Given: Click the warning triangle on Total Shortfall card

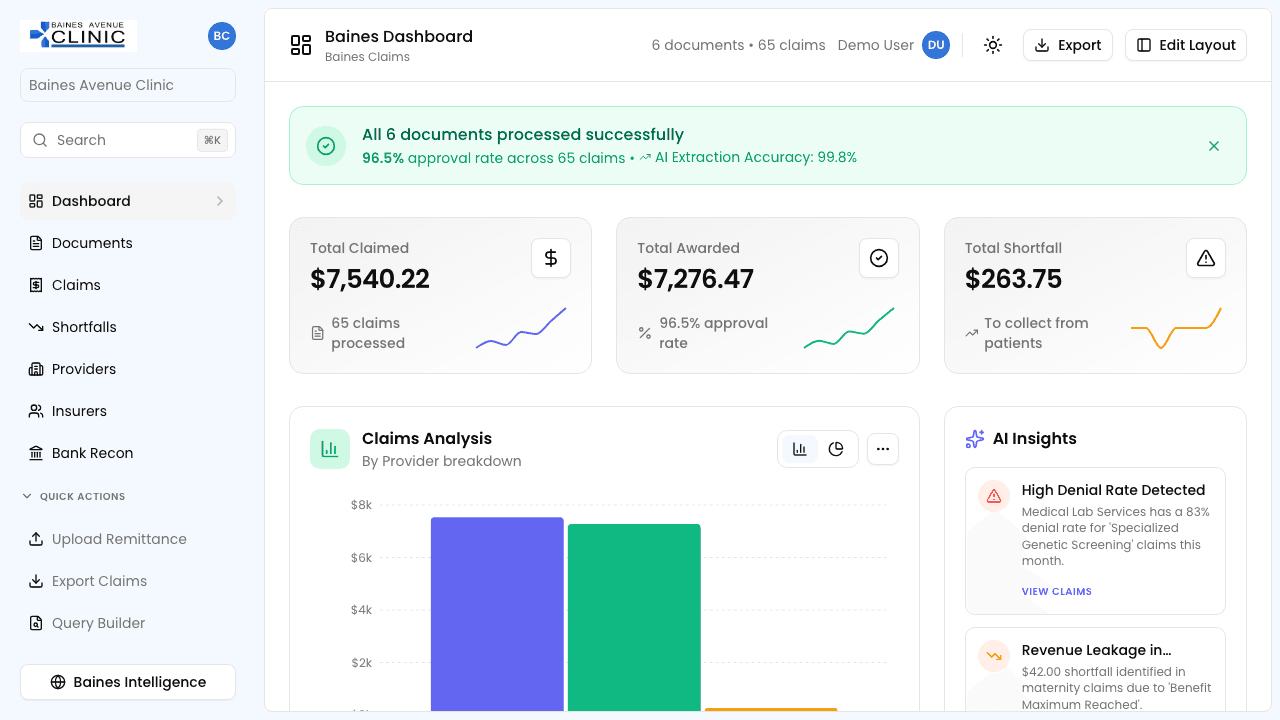Looking at the screenshot, I should pos(1205,258).
